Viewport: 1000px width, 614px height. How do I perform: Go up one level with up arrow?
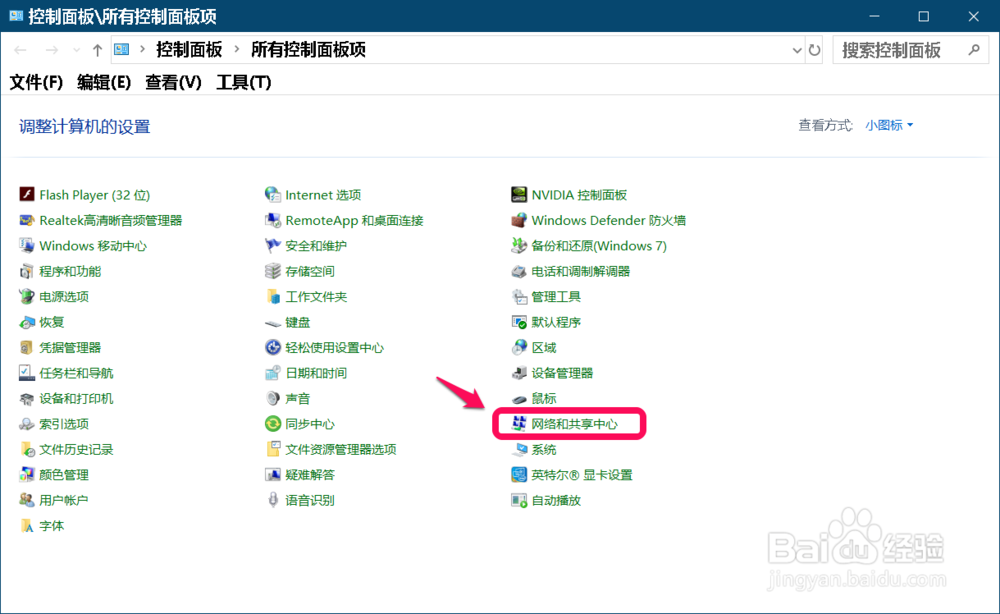coord(98,50)
